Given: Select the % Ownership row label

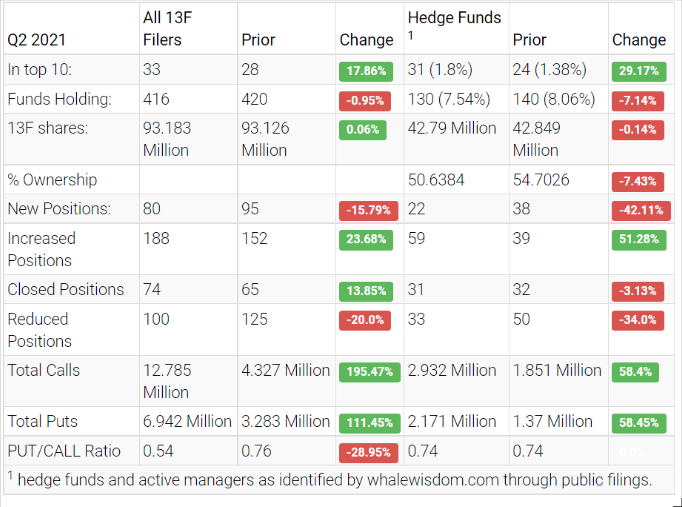Looking at the screenshot, I should coord(52,180).
